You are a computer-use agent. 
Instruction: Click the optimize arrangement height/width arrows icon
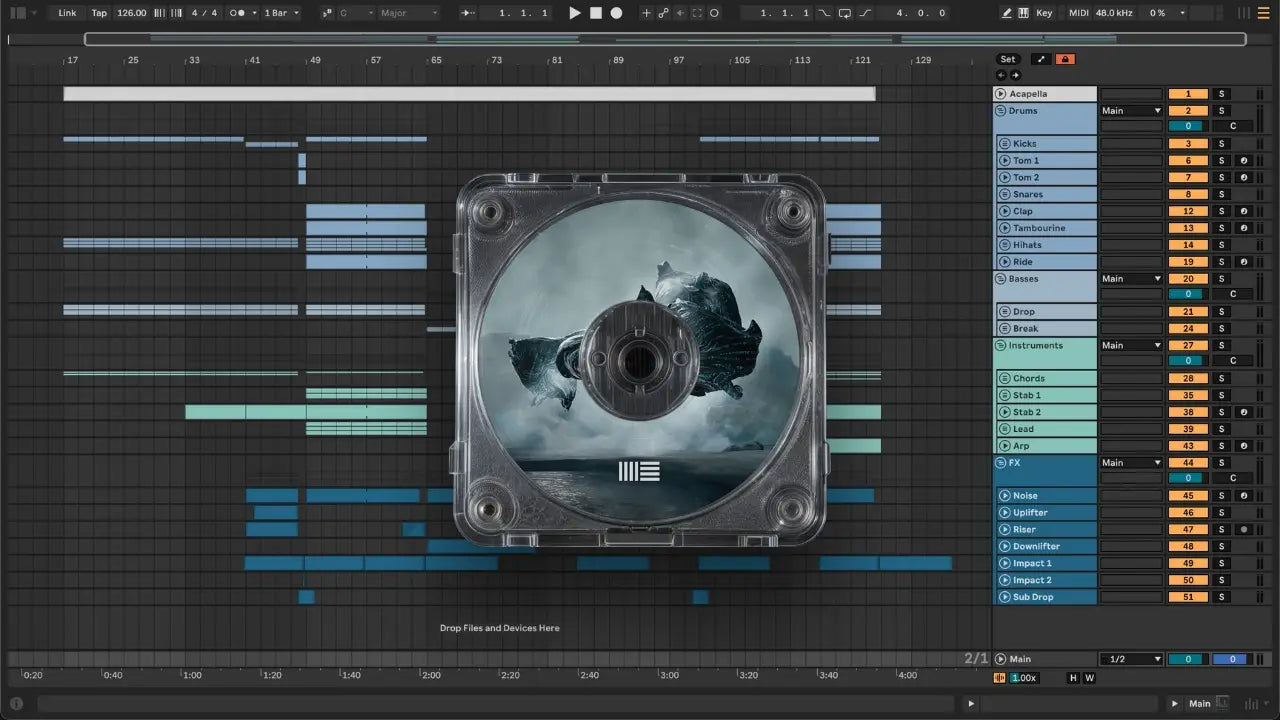click(1040, 59)
